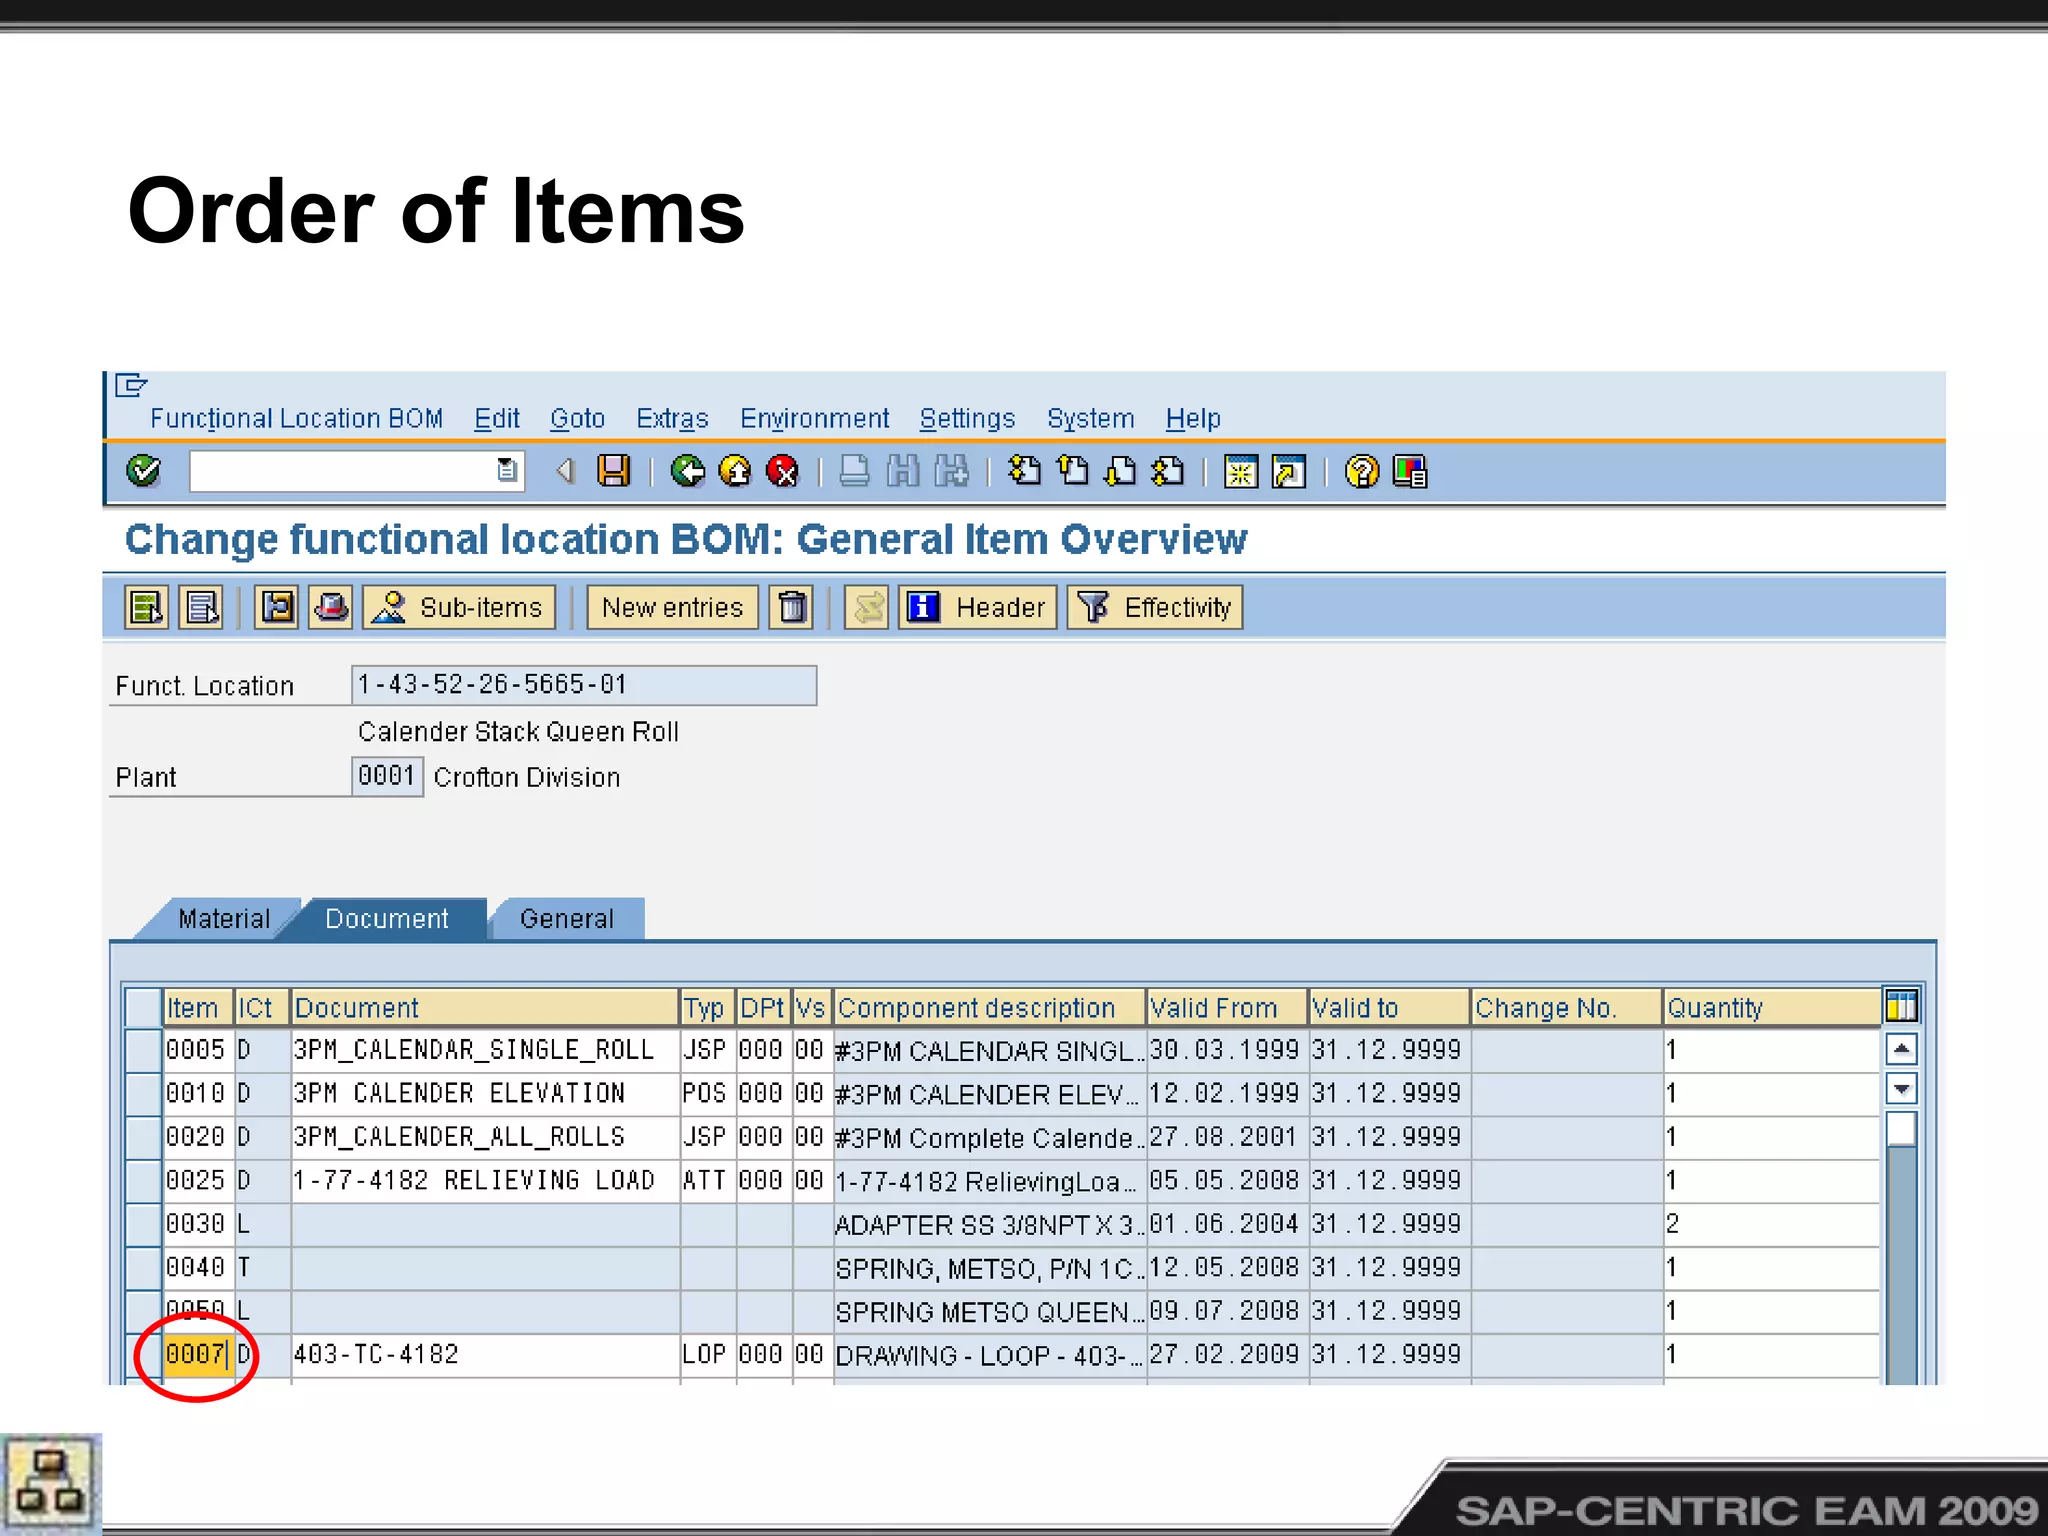Click the table scroll up arrow

pyautogui.click(x=1901, y=1049)
